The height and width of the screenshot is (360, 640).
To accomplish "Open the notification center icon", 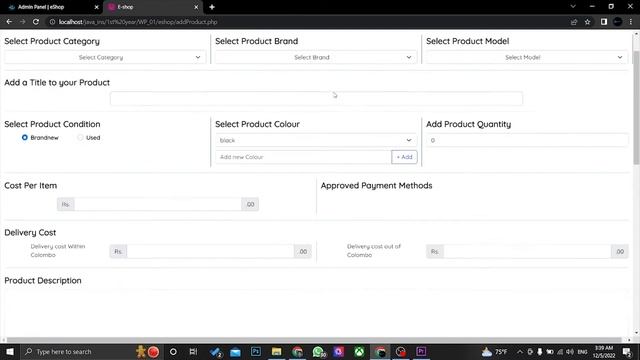I will [x=627, y=352].
